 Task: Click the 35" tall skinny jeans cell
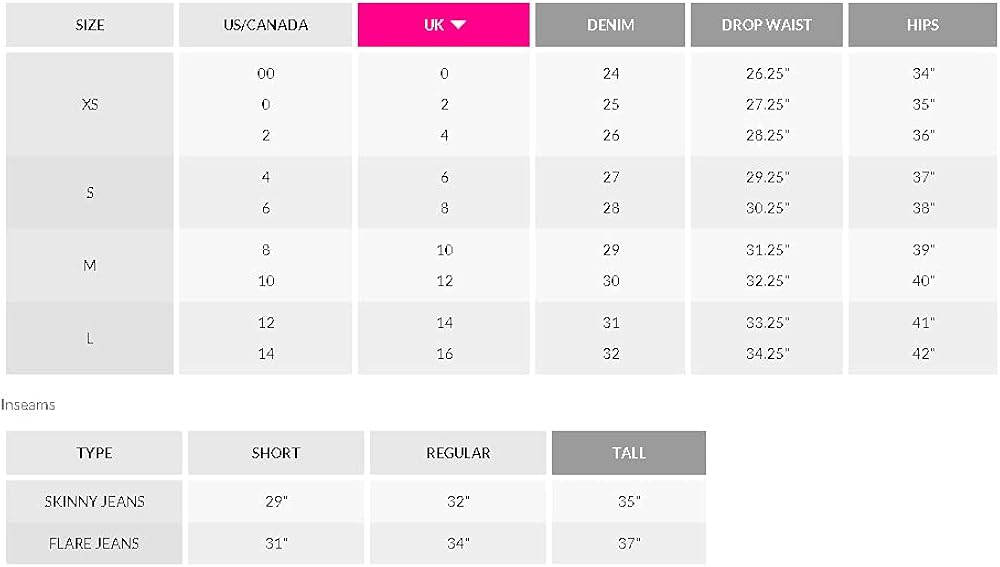point(629,501)
